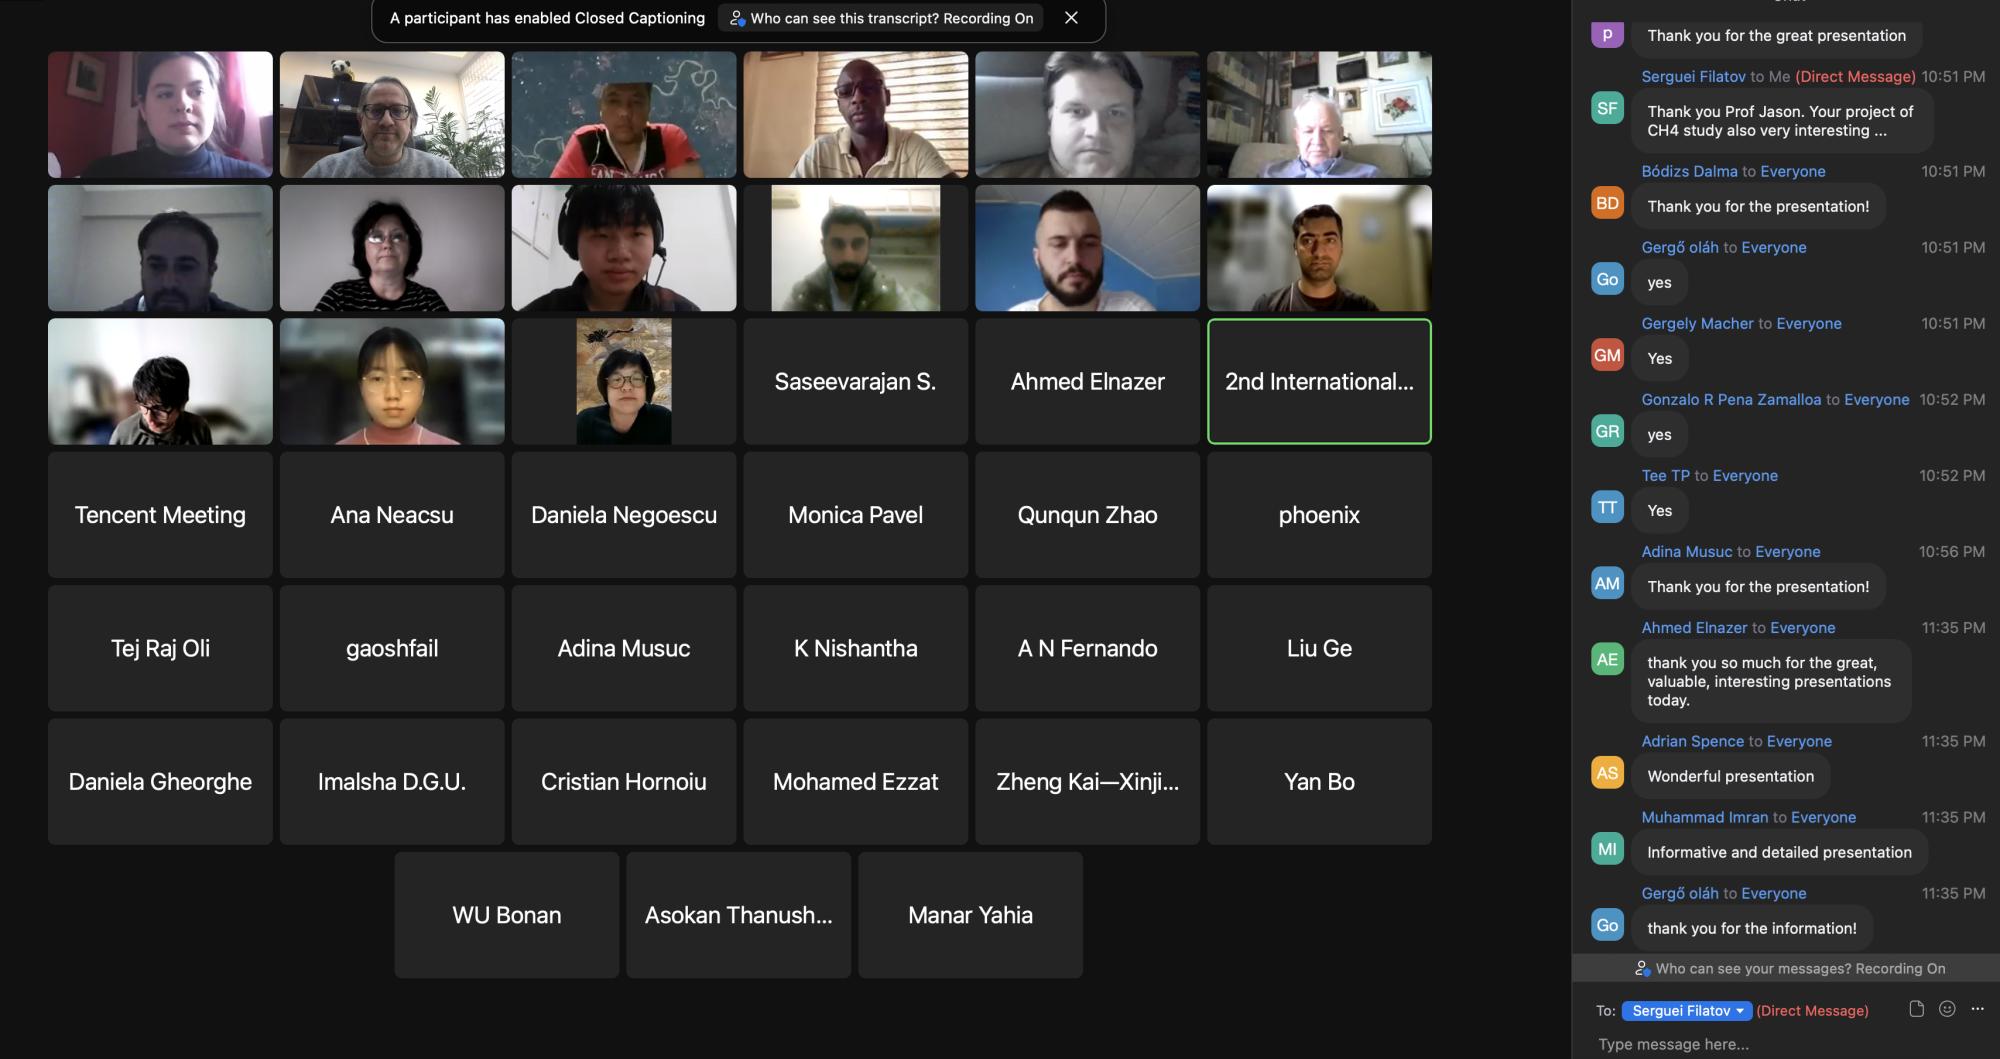Click Bódizs Dalma's BD avatar icon
Screen dimensions: 2000x1059
coord(1607,203)
